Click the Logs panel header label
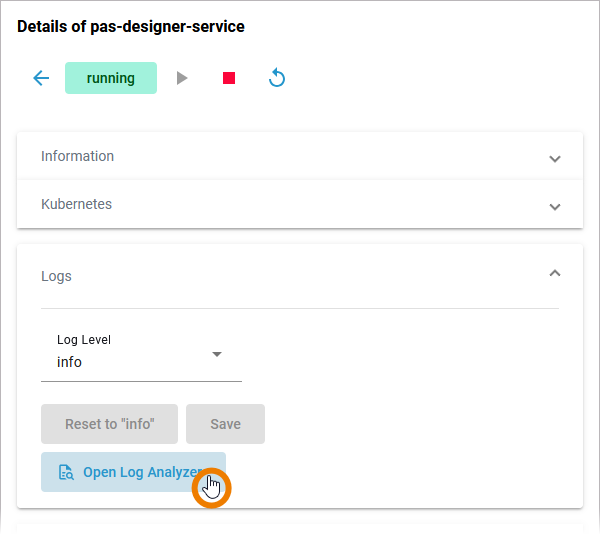Screen dimensions: 600x535 [56, 276]
